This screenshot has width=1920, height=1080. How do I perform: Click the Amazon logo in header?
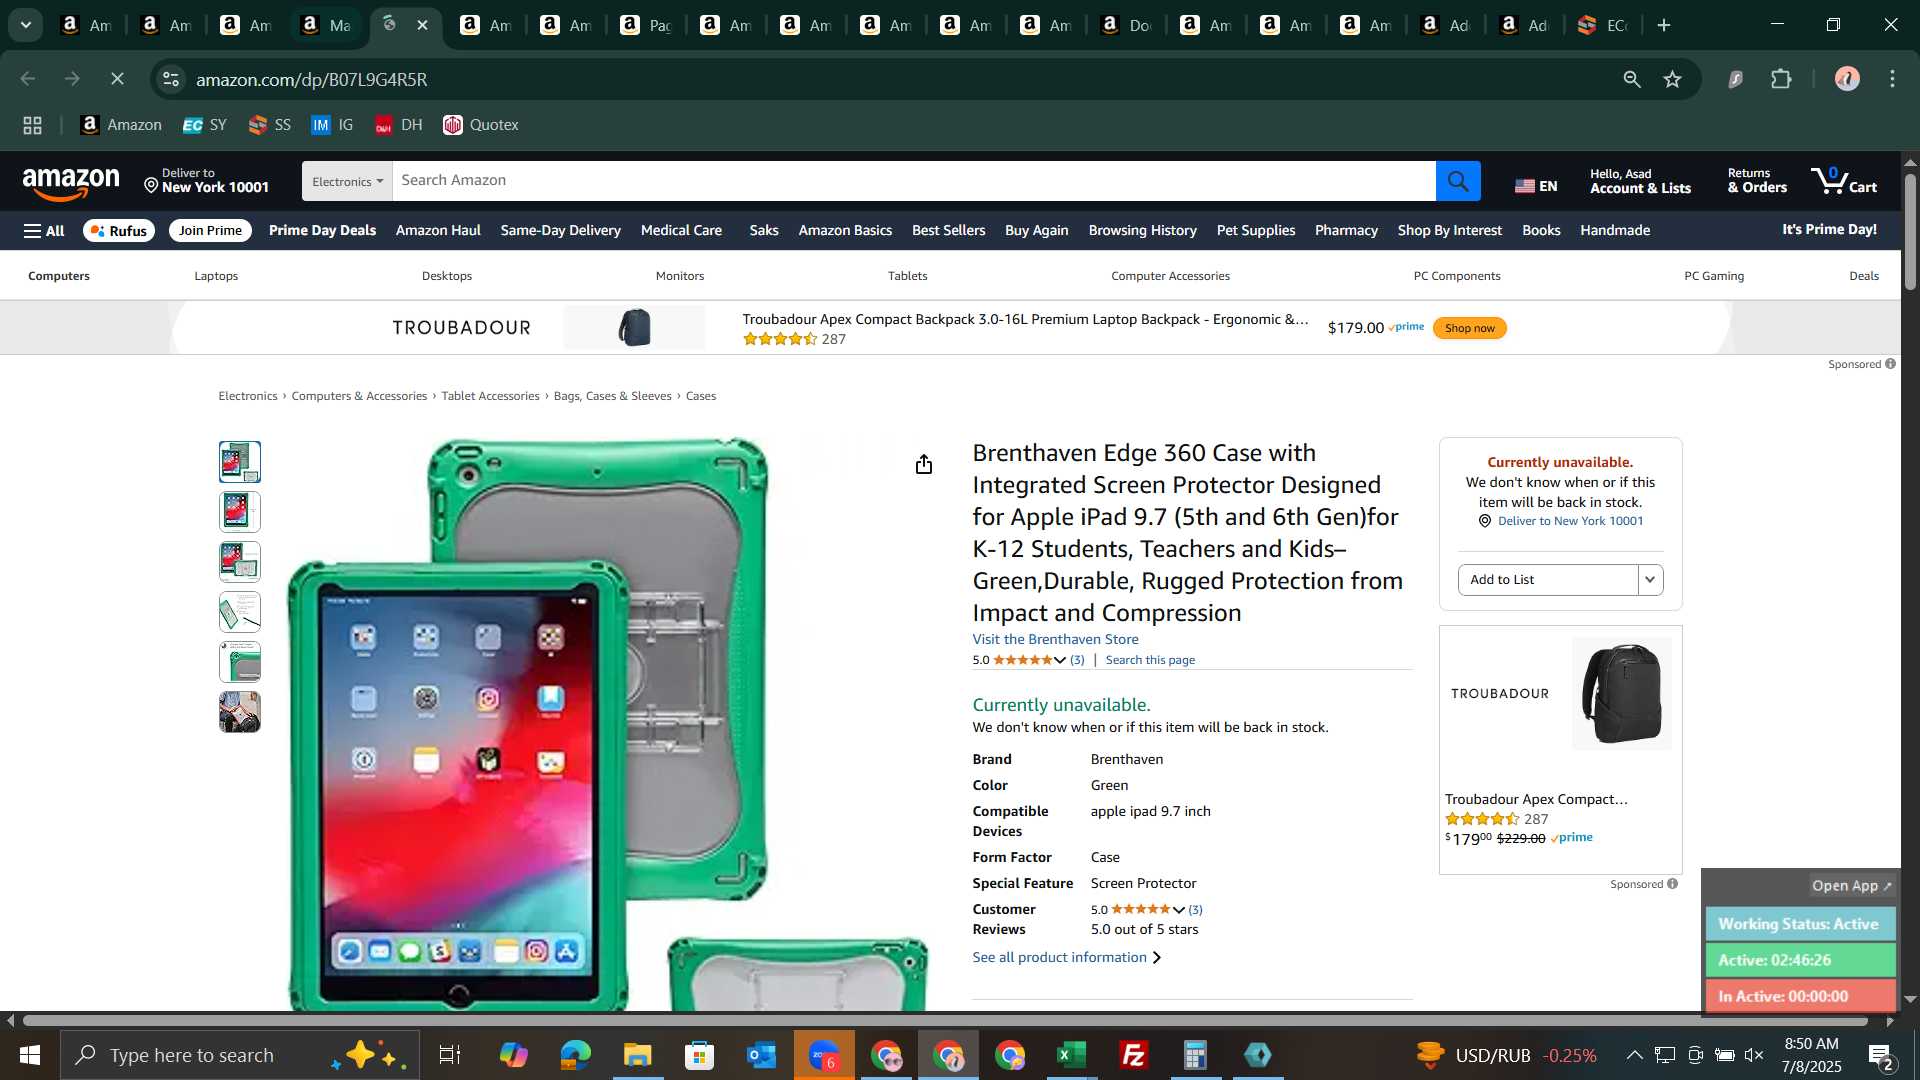[71, 184]
